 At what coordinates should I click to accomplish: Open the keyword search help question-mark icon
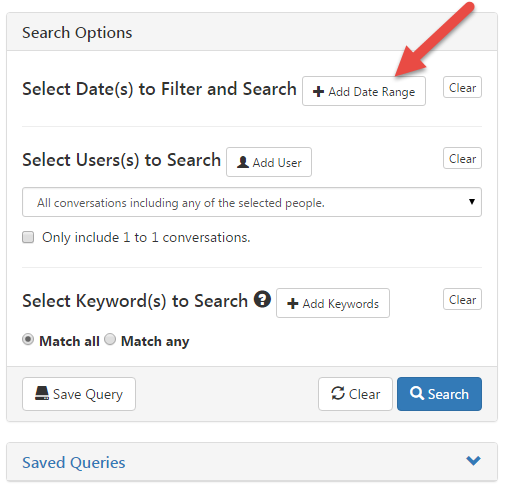(262, 299)
